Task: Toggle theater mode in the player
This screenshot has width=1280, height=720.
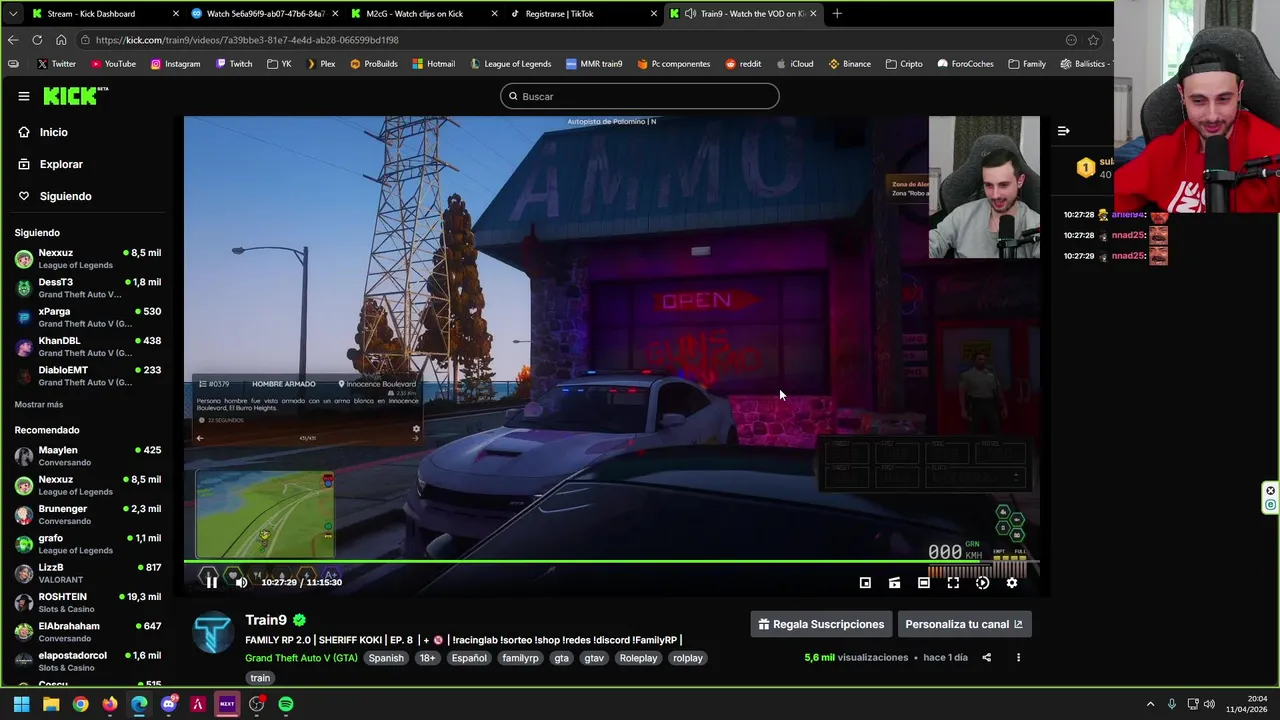Action: point(924,583)
